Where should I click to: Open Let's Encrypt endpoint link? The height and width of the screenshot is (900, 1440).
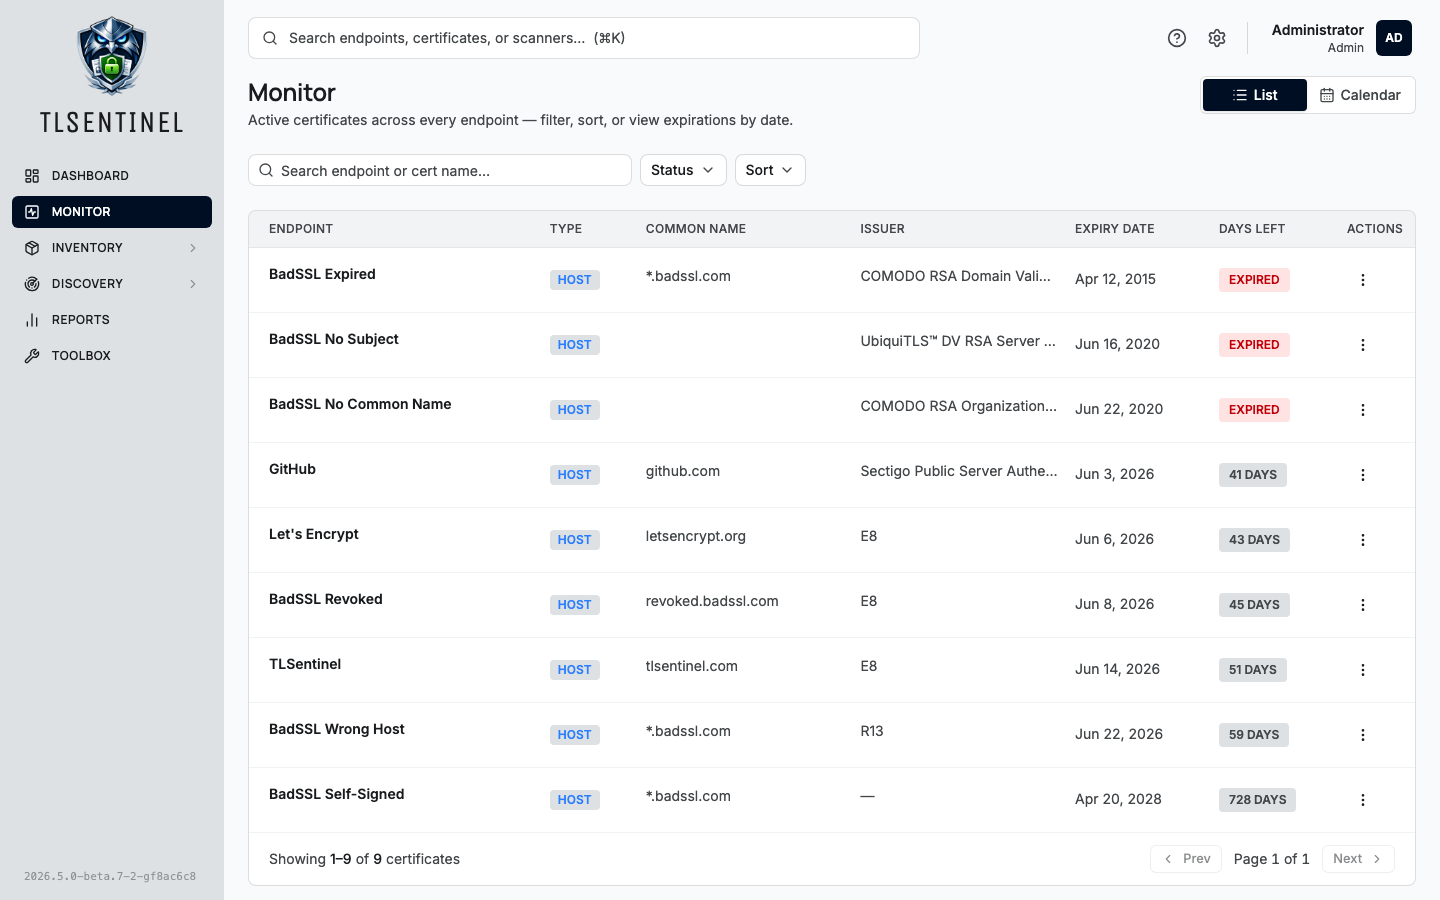[314, 534]
